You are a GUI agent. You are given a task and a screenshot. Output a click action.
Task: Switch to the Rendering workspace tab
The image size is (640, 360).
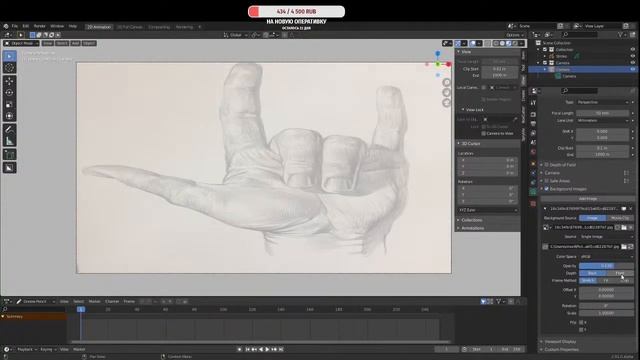pyautogui.click(x=184, y=27)
